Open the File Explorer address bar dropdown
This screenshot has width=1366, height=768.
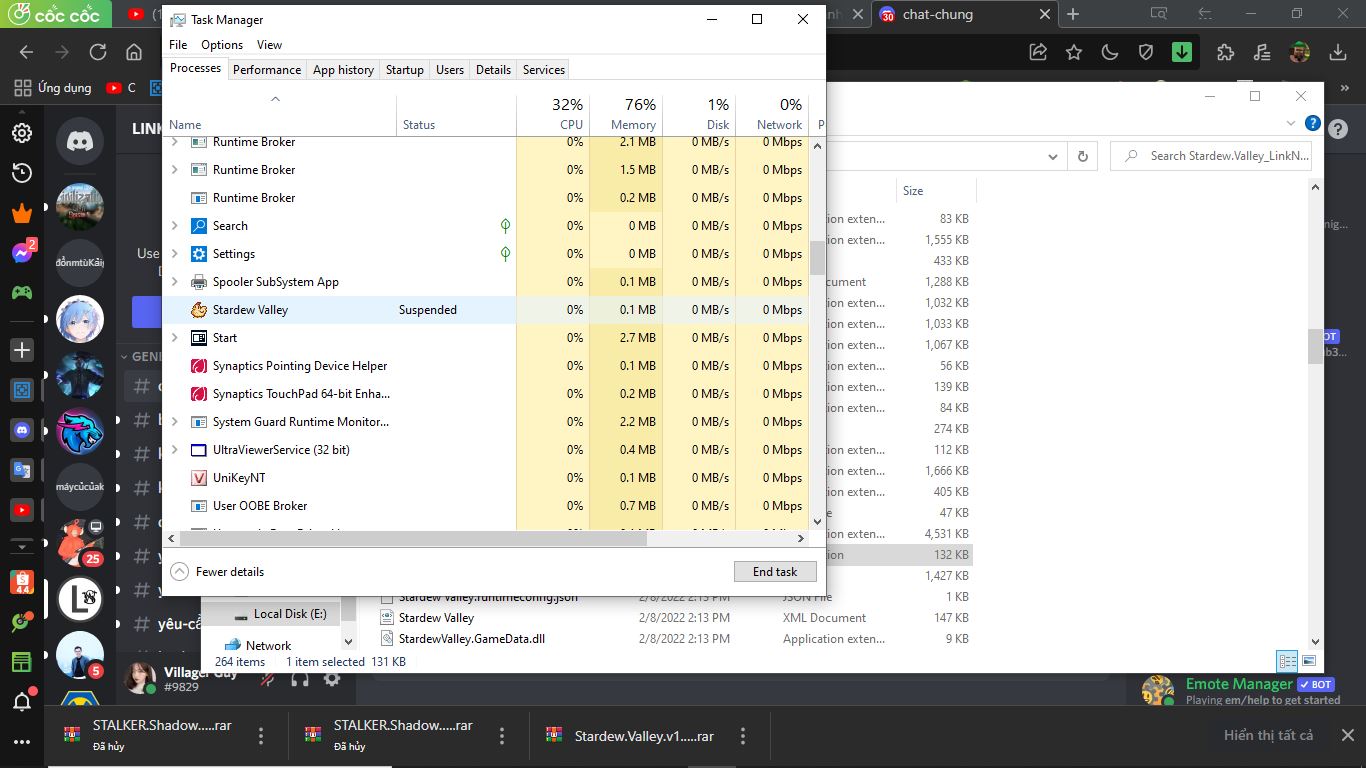(x=1053, y=156)
